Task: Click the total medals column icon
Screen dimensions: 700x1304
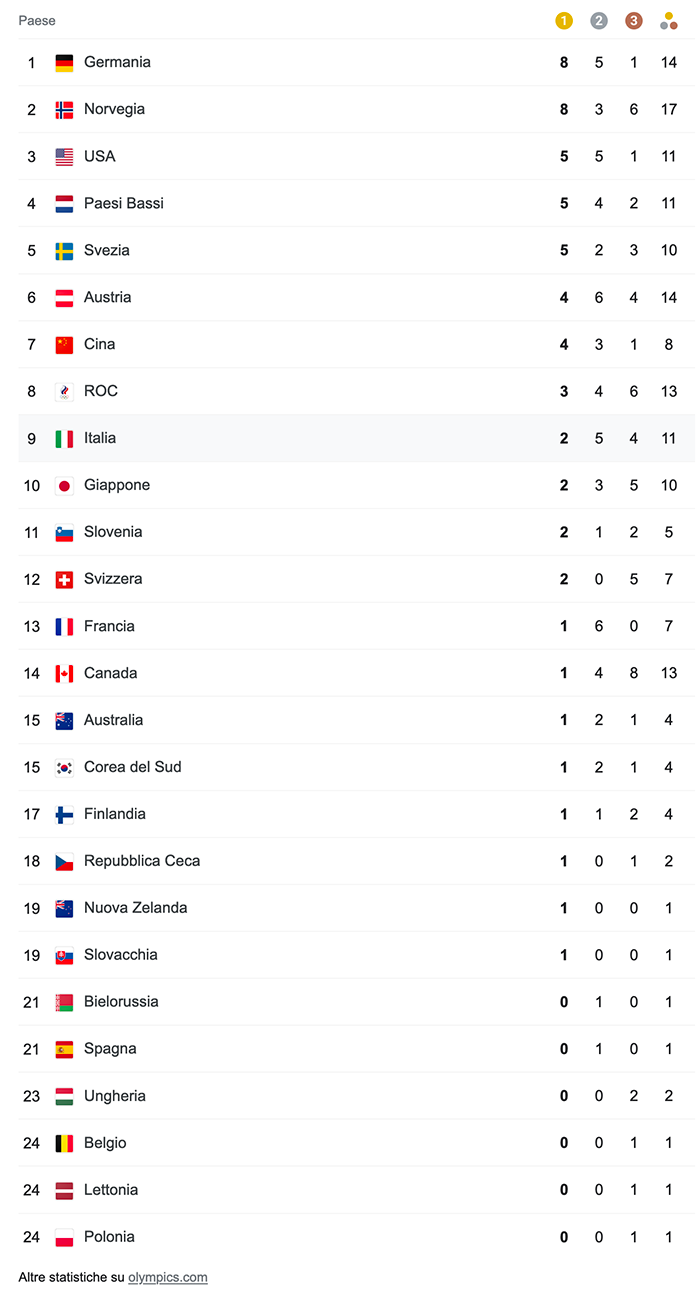Action: click(x=669, y=21)
